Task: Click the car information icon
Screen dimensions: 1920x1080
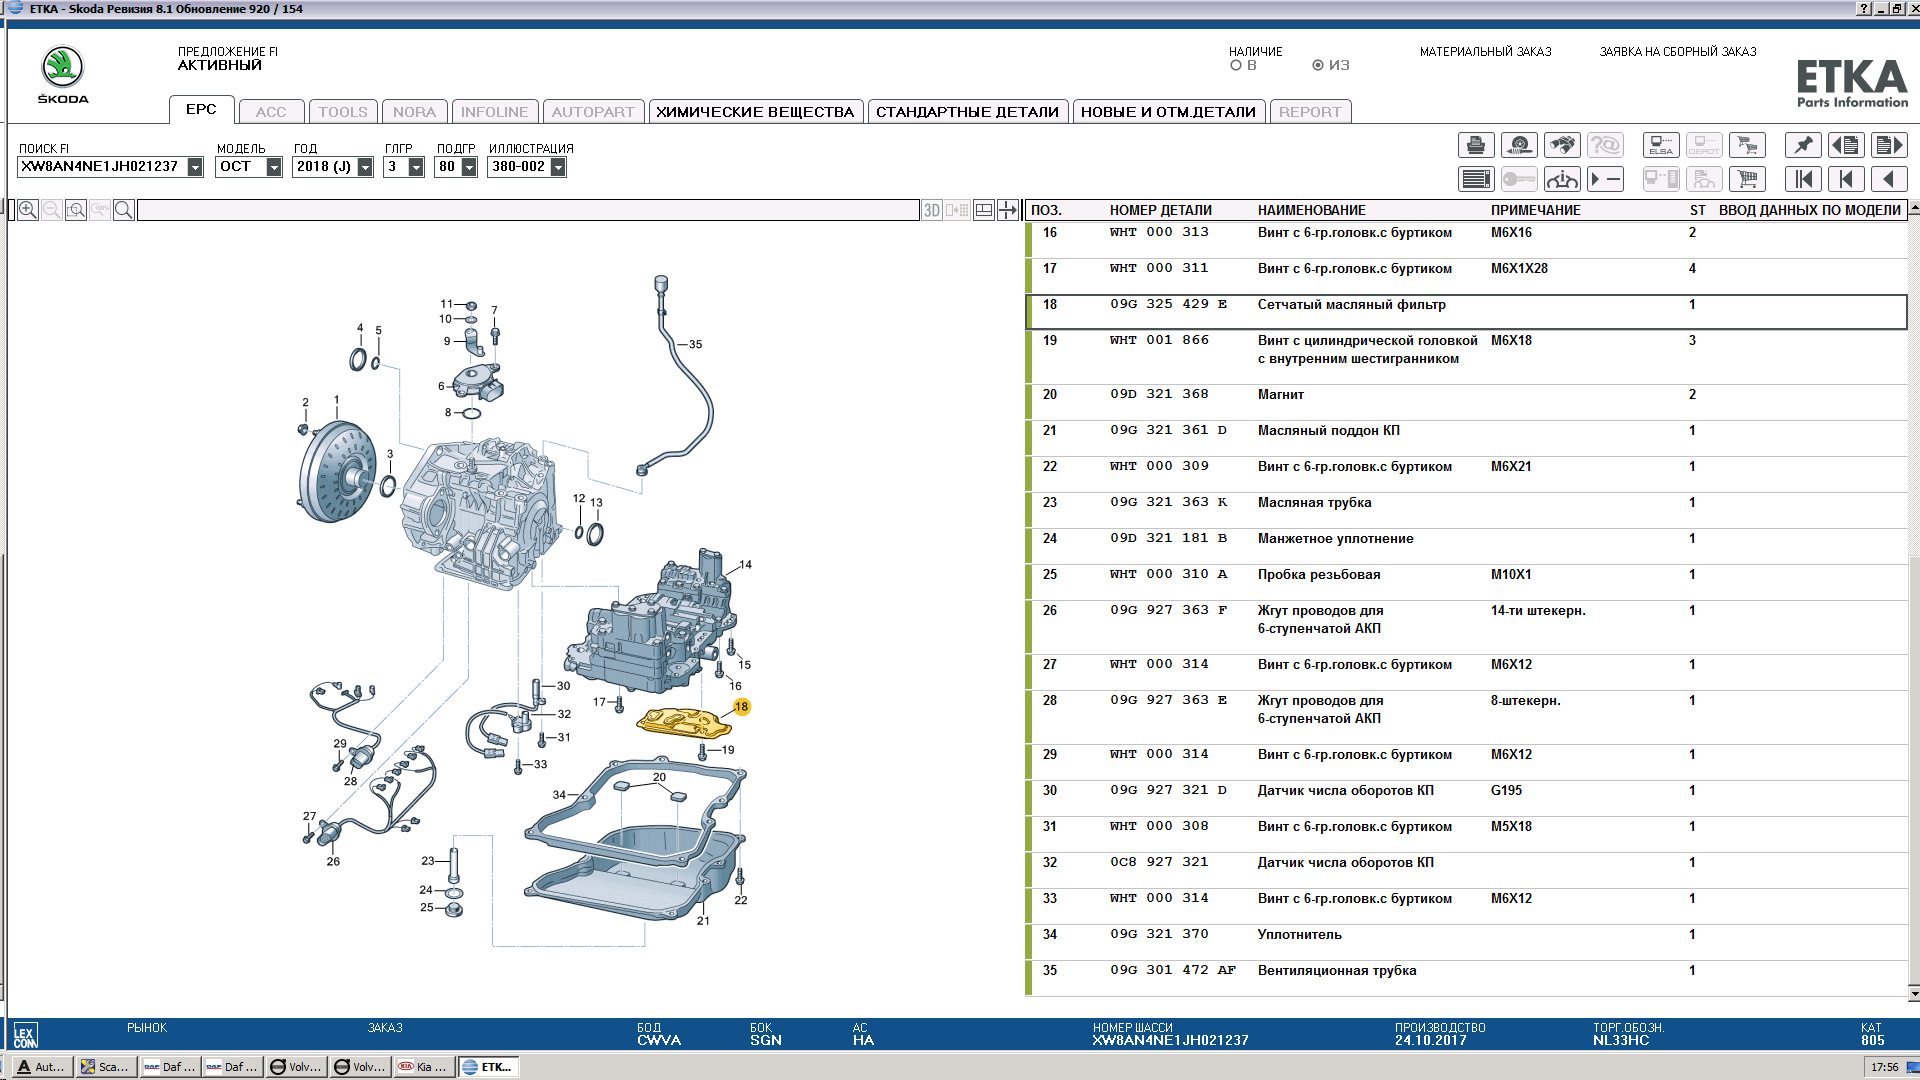Action: [x=1561, y=180]
